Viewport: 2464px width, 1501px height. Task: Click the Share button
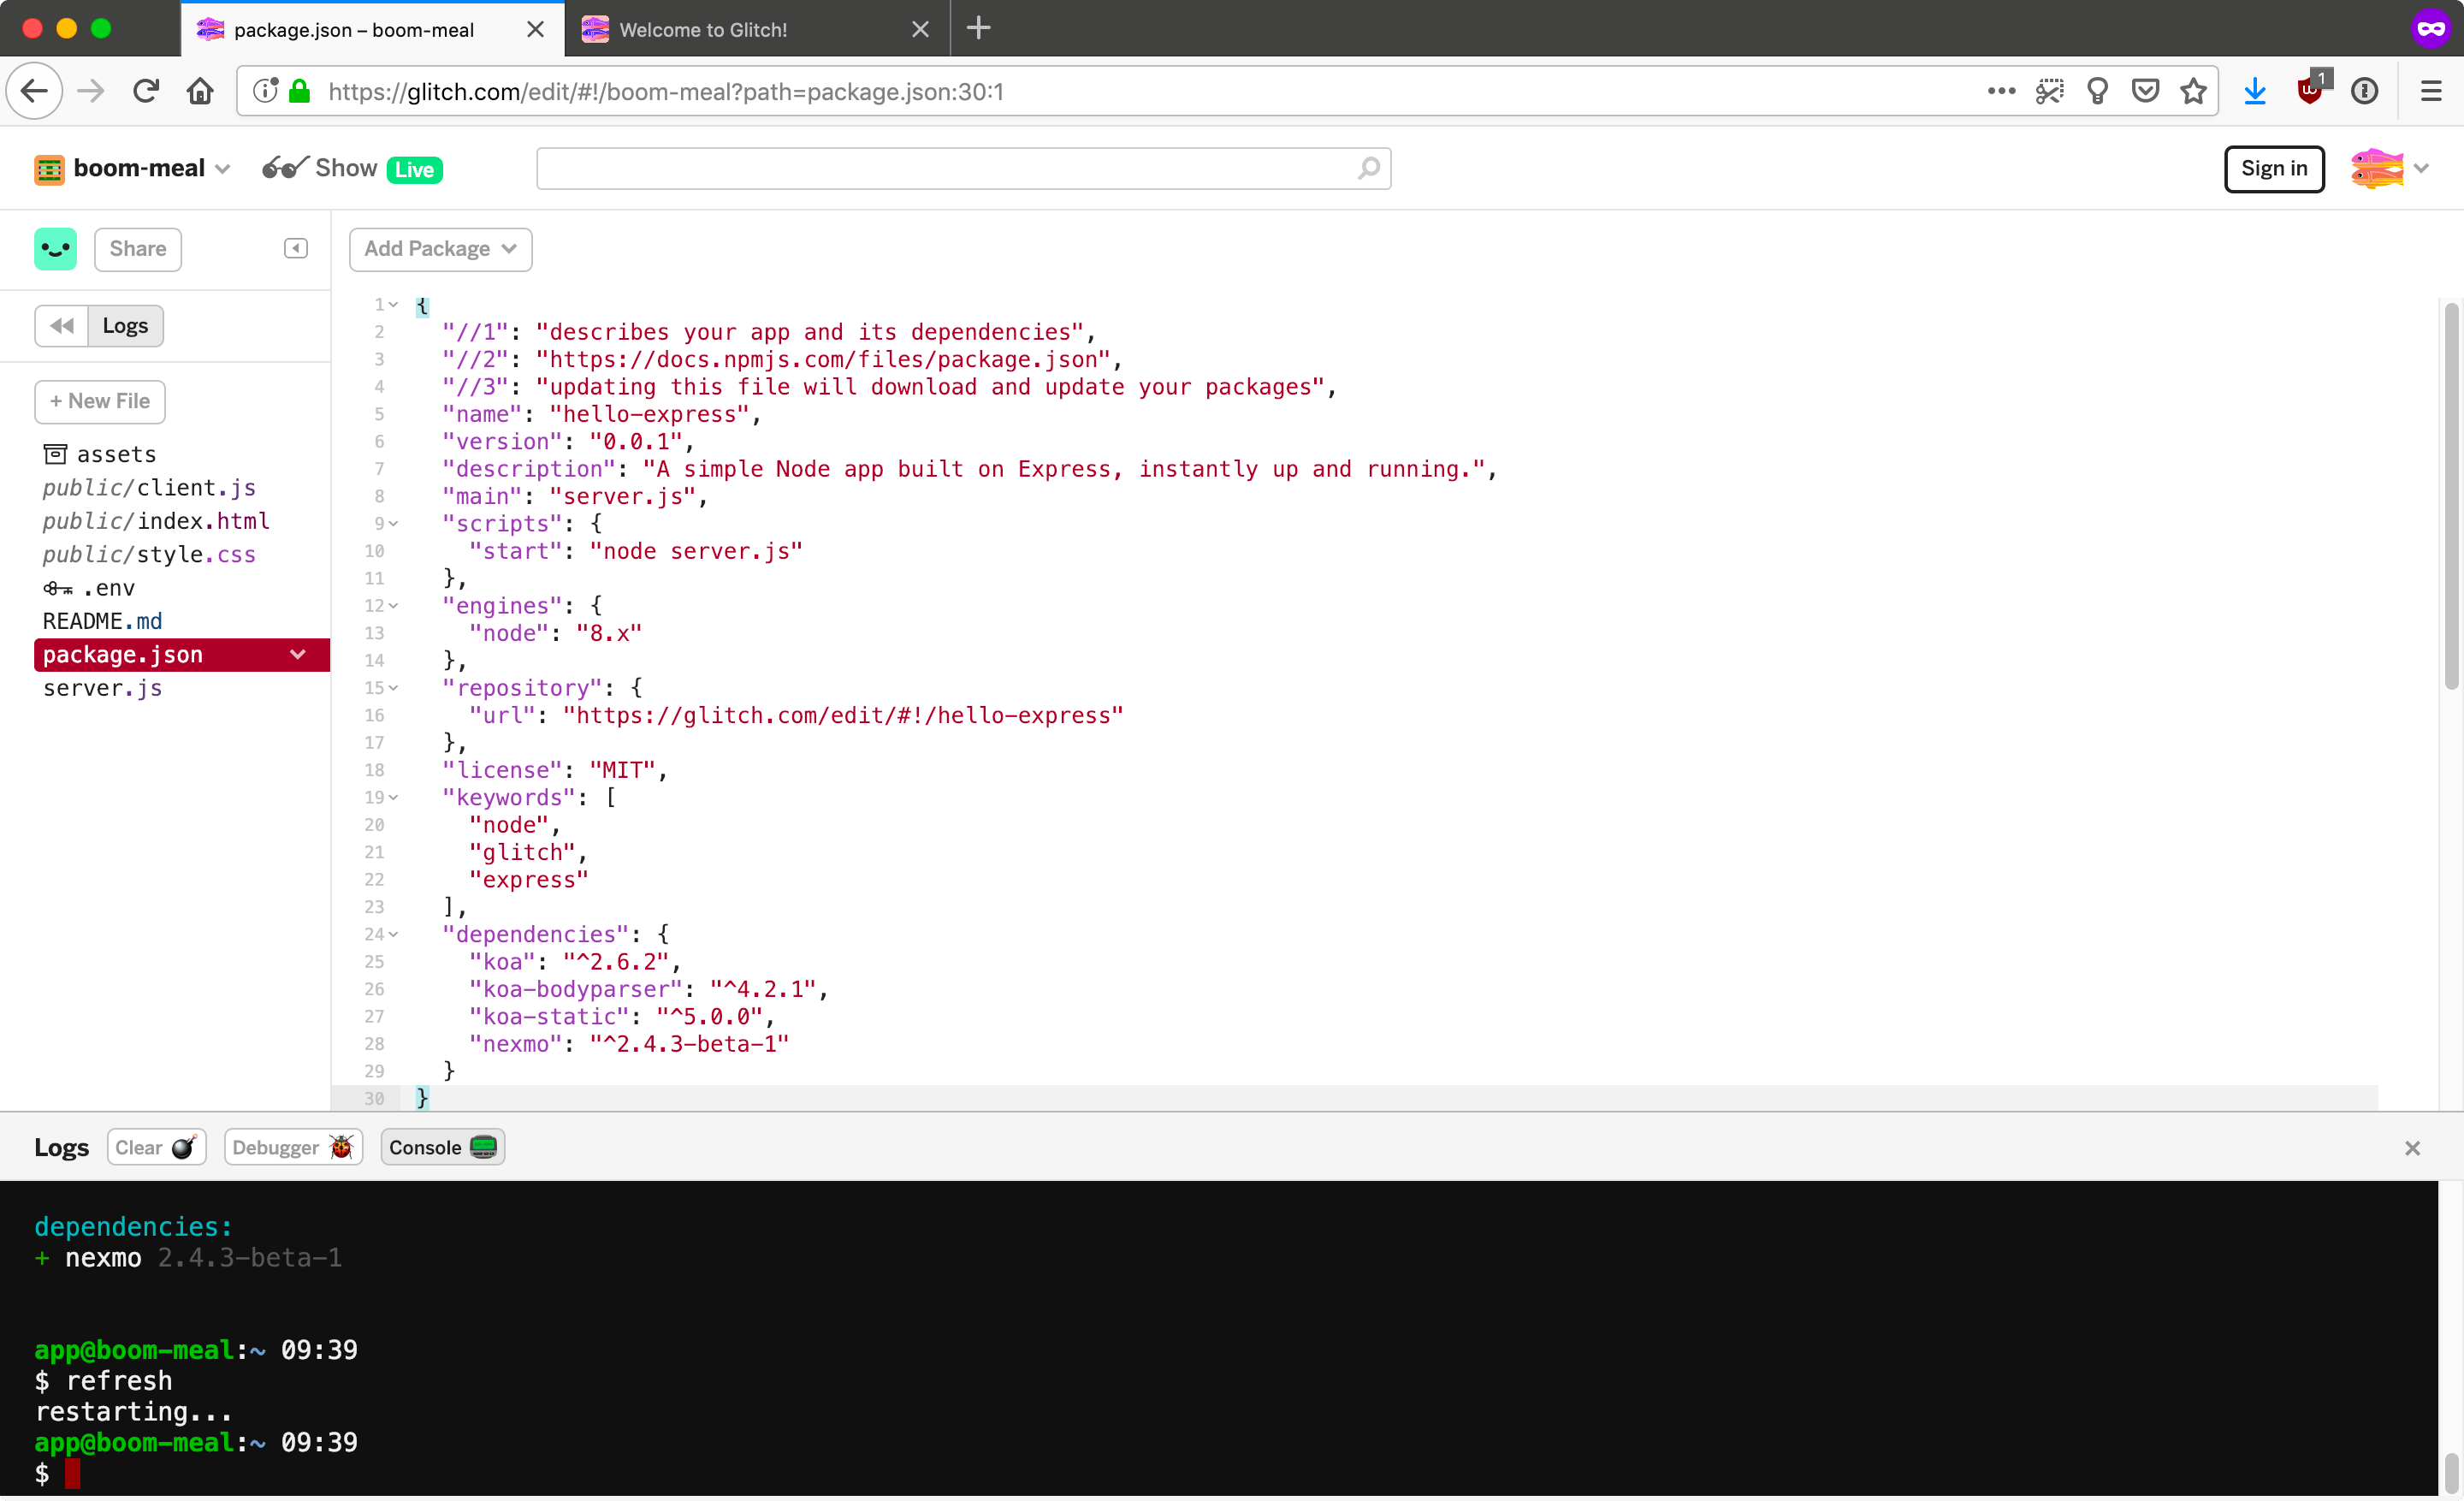coord(138,249)
